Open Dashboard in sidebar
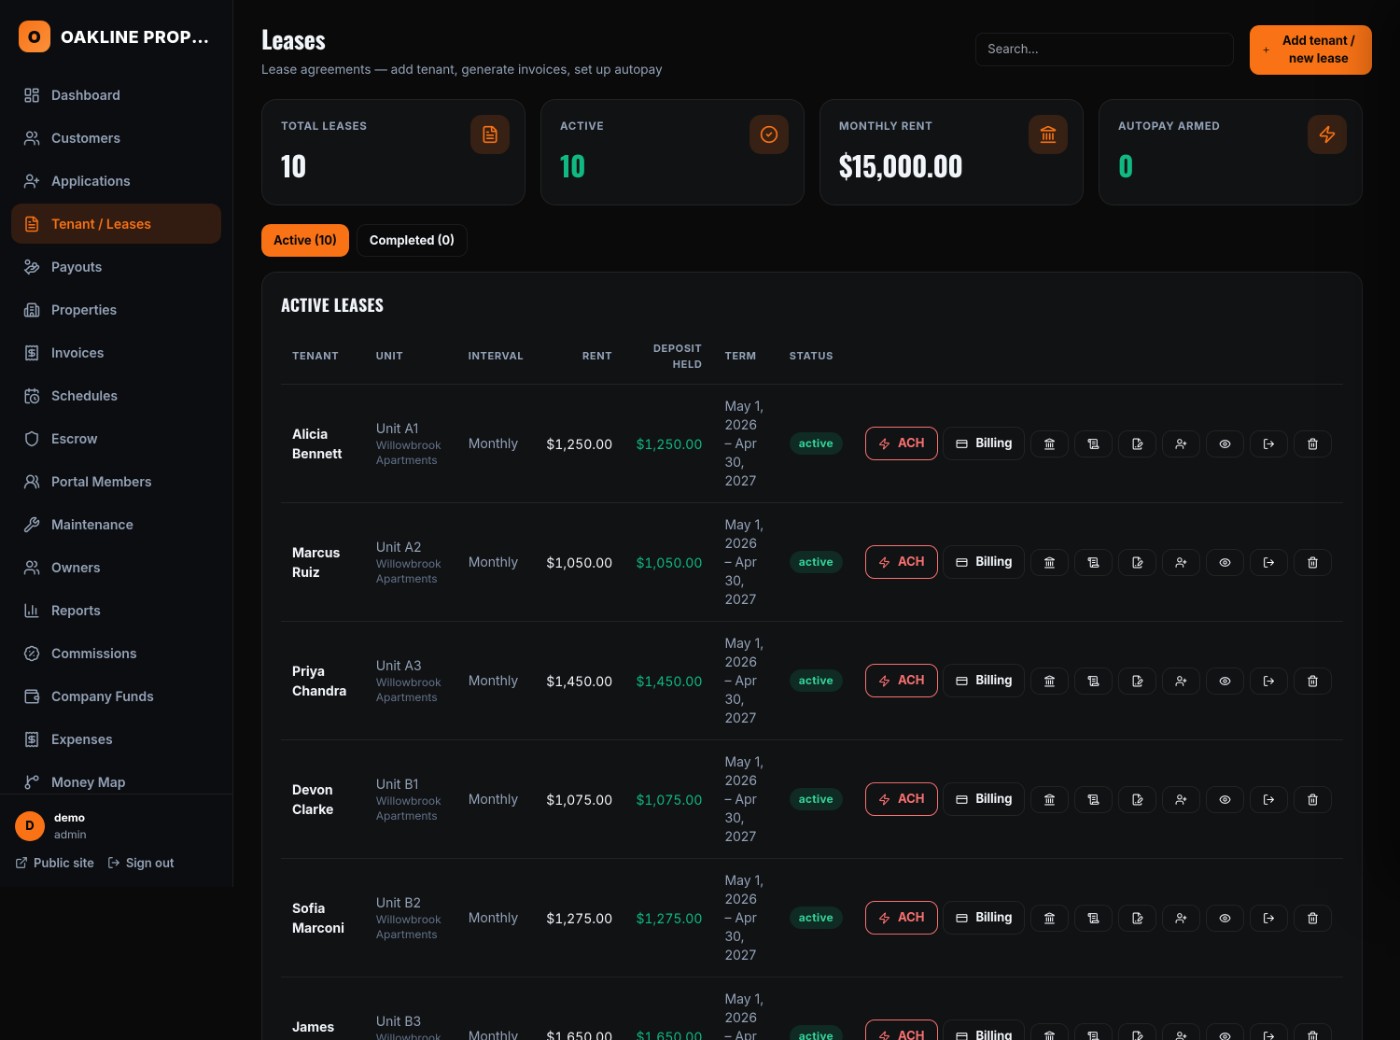Image resolution: width=1400 pixels, height=1040 pixels. click(x=116, y=95)
